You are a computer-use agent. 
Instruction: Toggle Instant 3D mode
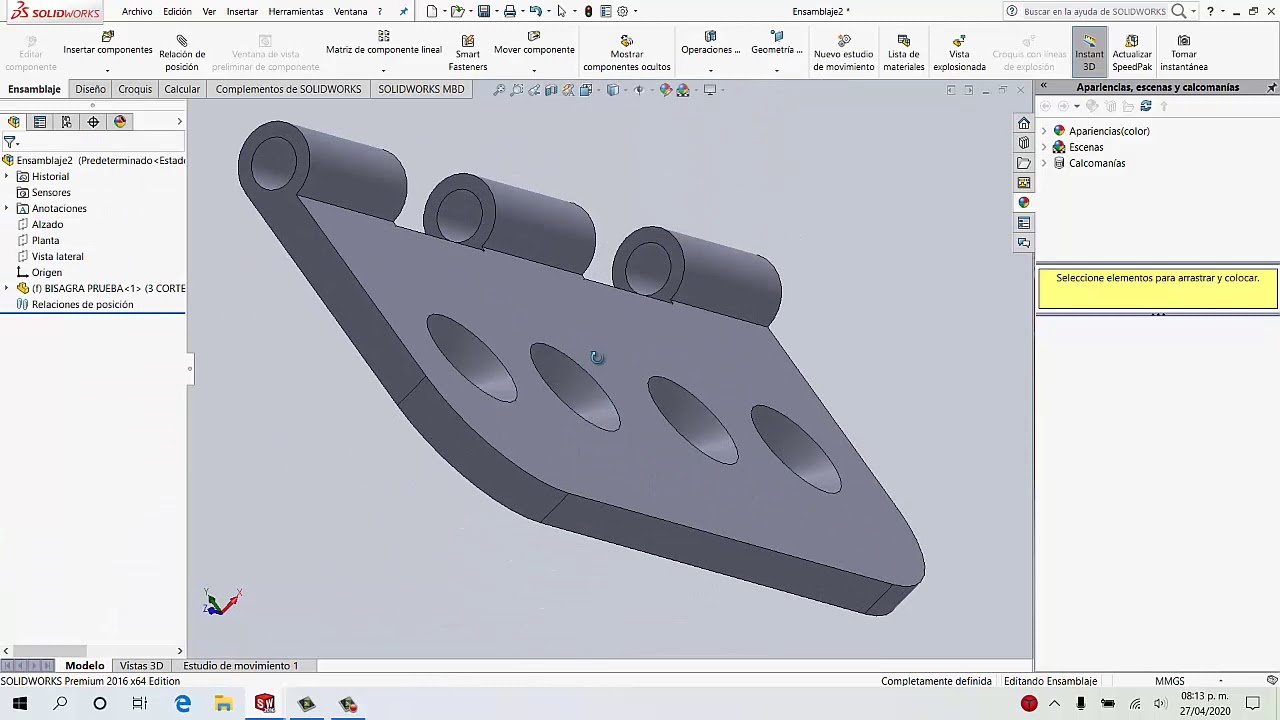[x=1089, y=53]
